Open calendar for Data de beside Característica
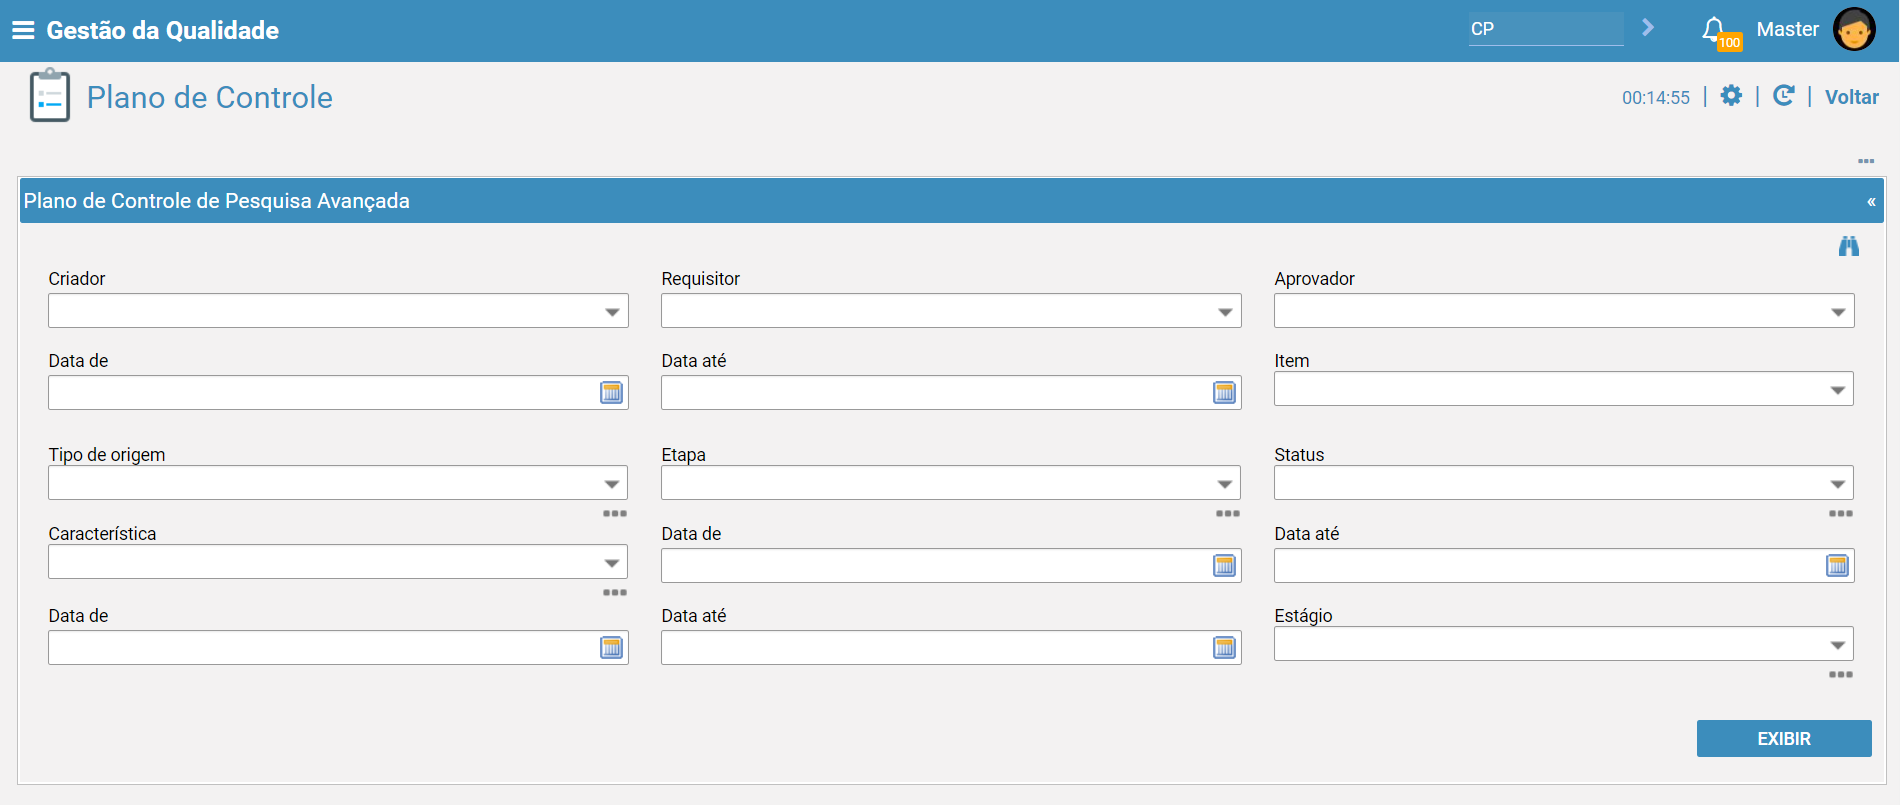1900x805 pixels. point(1224,566)
